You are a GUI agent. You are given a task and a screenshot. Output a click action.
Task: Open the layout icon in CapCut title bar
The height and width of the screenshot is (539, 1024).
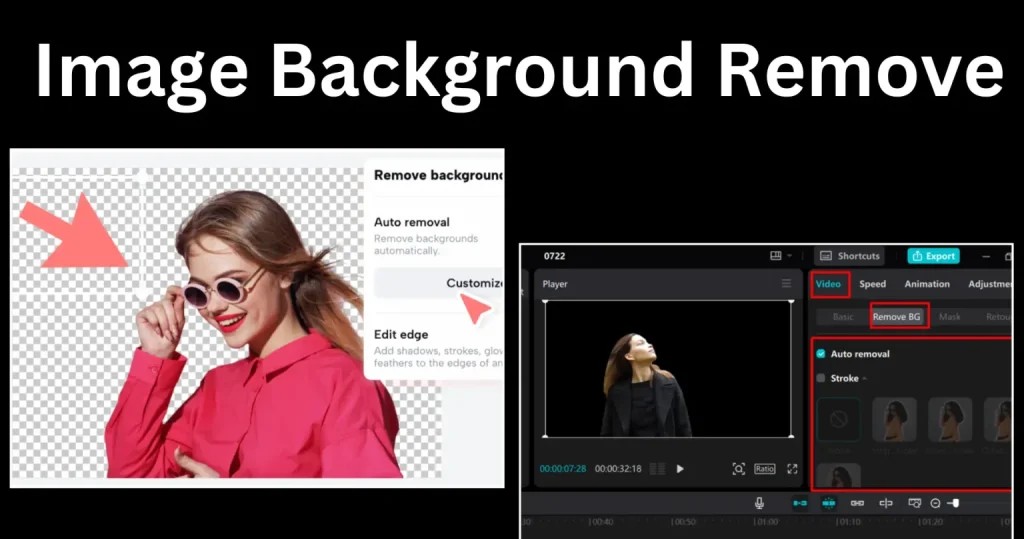(776, 255)
